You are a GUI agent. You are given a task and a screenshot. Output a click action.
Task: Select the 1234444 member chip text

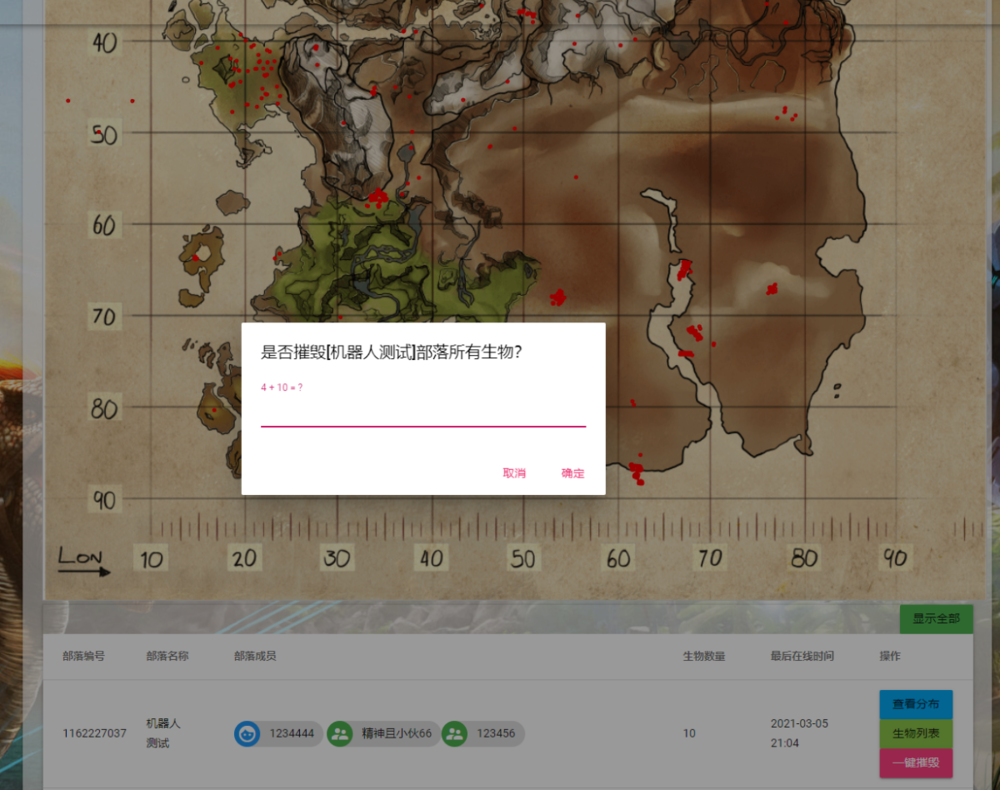[x=291, y=734]
